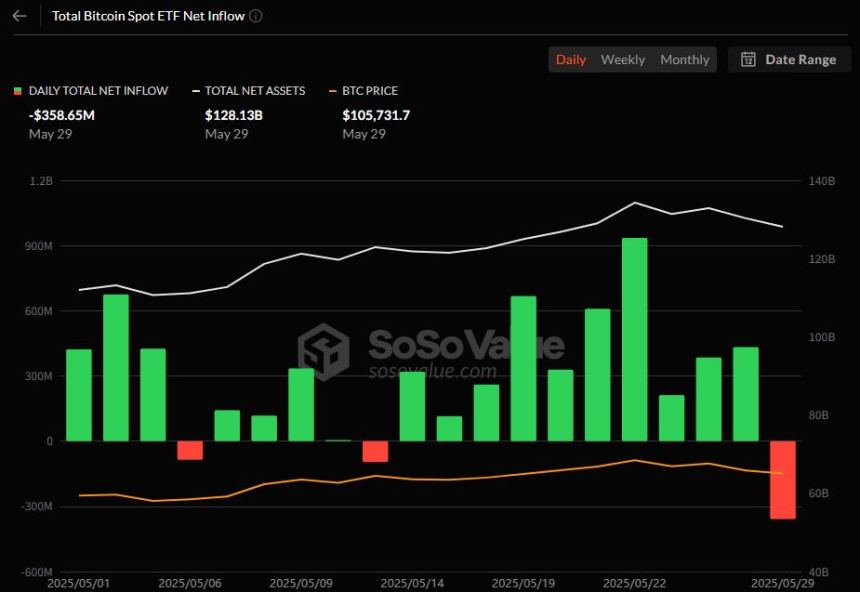Toggle BTC Price legend series
860x592 pixels.
[x=363, y=91]
